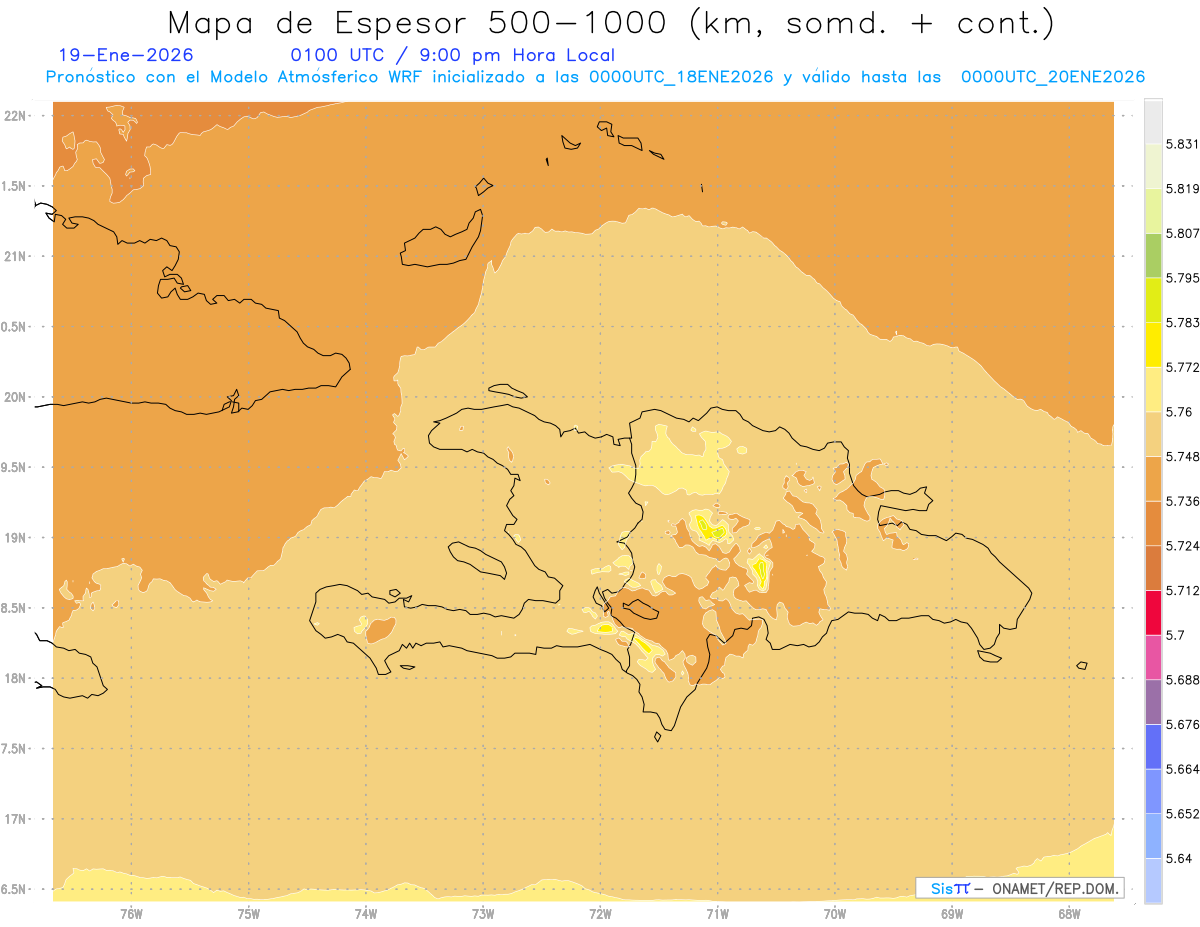Click legend value '5.64'
Image resolution: width=1200 pixels, height=927 pixels.
[x=1179, y=858]
